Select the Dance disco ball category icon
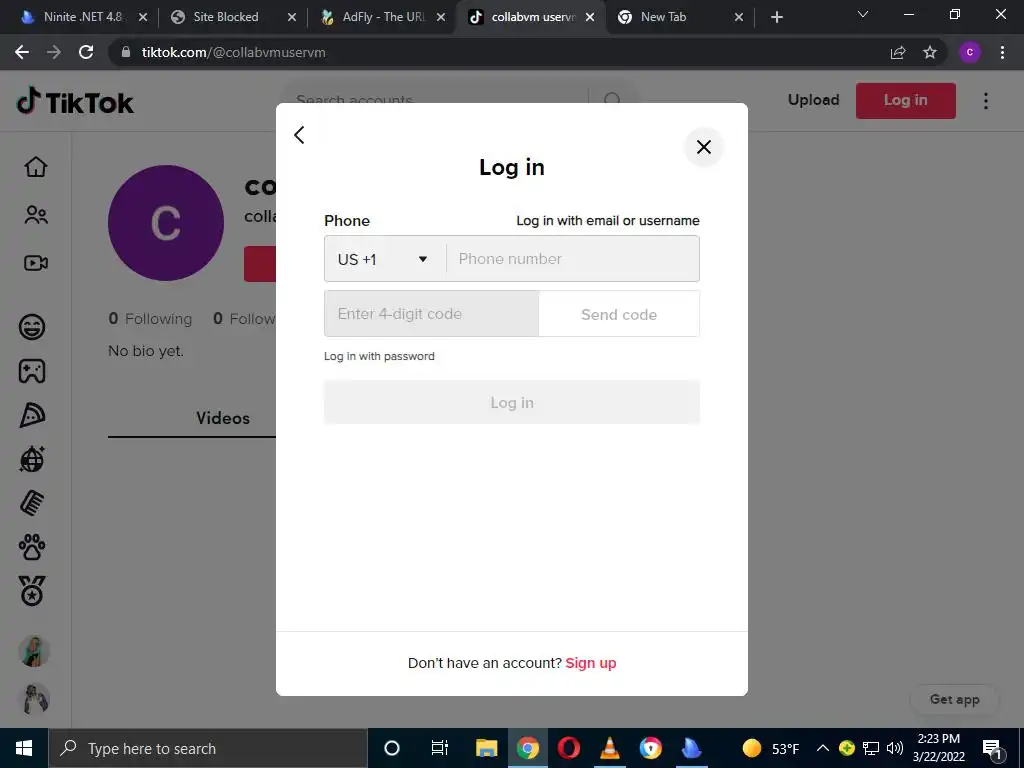 pyautogui.click(x=32, y=459)
